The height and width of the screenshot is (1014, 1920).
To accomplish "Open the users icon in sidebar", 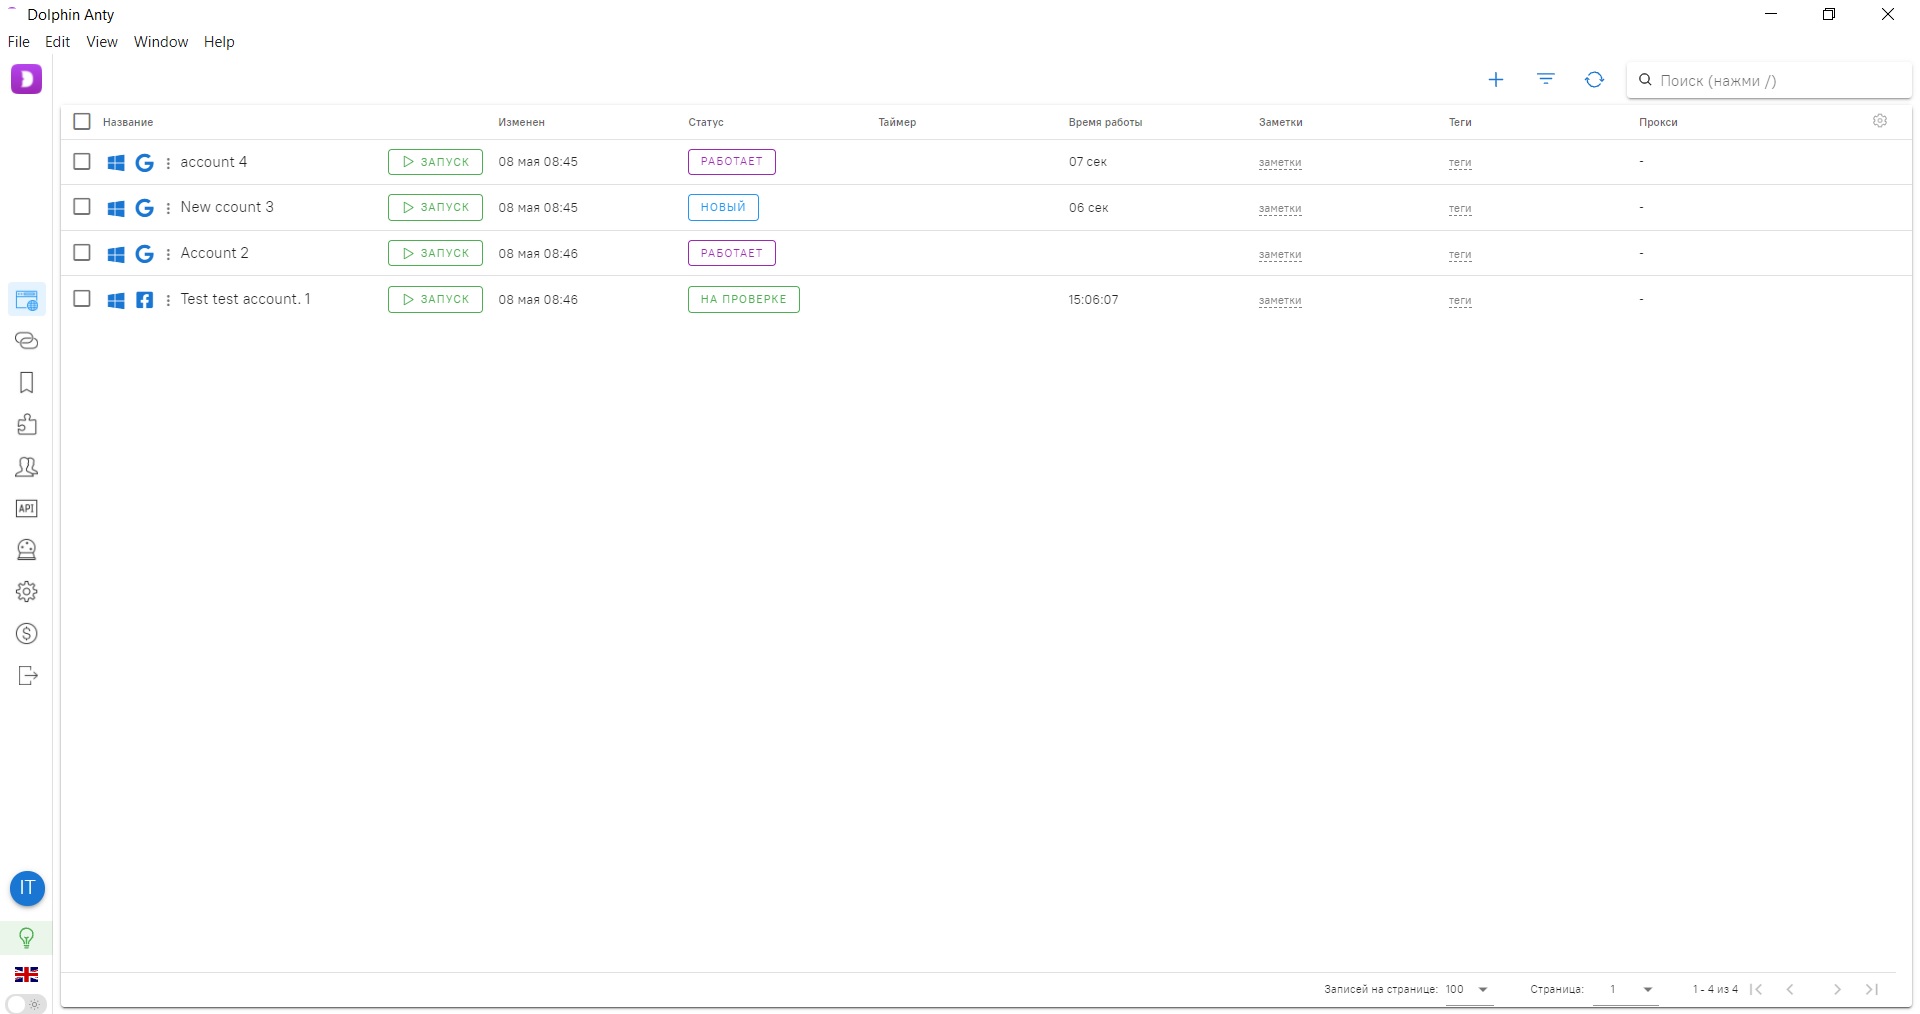I will click(27, 467).
